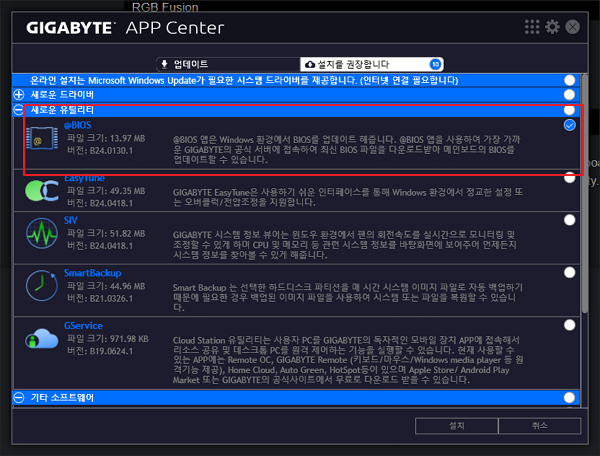
Task: Uncheck the @BIOS selection checkbox
Action: pos(569,125)
